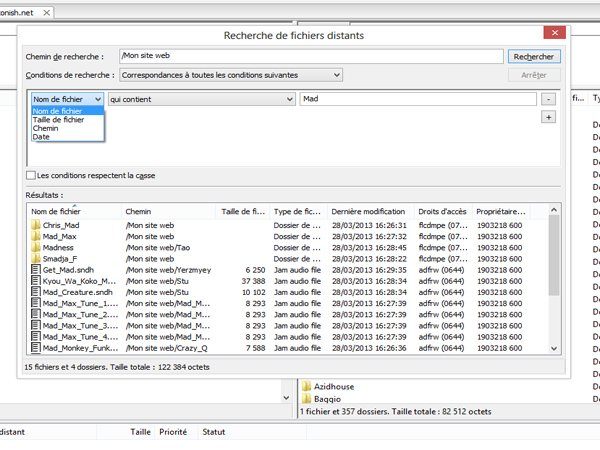
Task: Choose 'Taille de fichier' from the list
Action: [67, 120]
